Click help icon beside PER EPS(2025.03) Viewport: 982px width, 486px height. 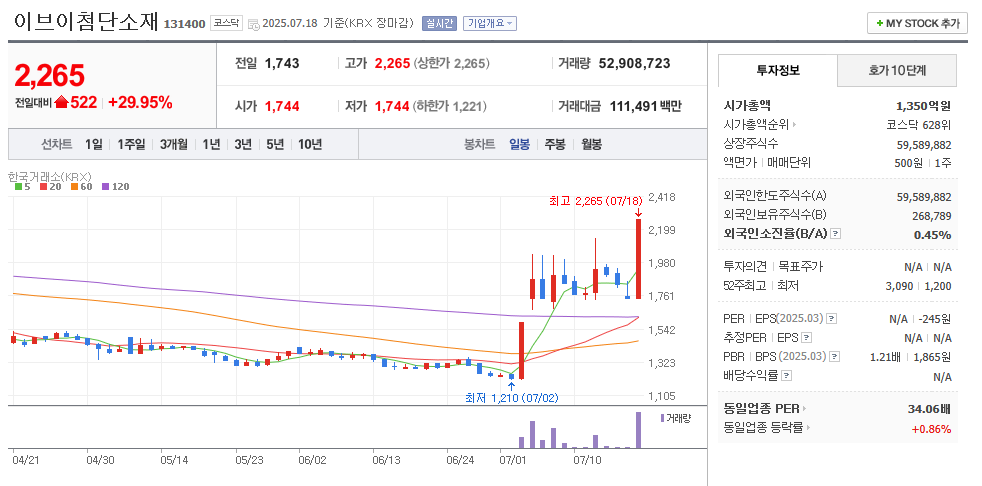[831, 319]
